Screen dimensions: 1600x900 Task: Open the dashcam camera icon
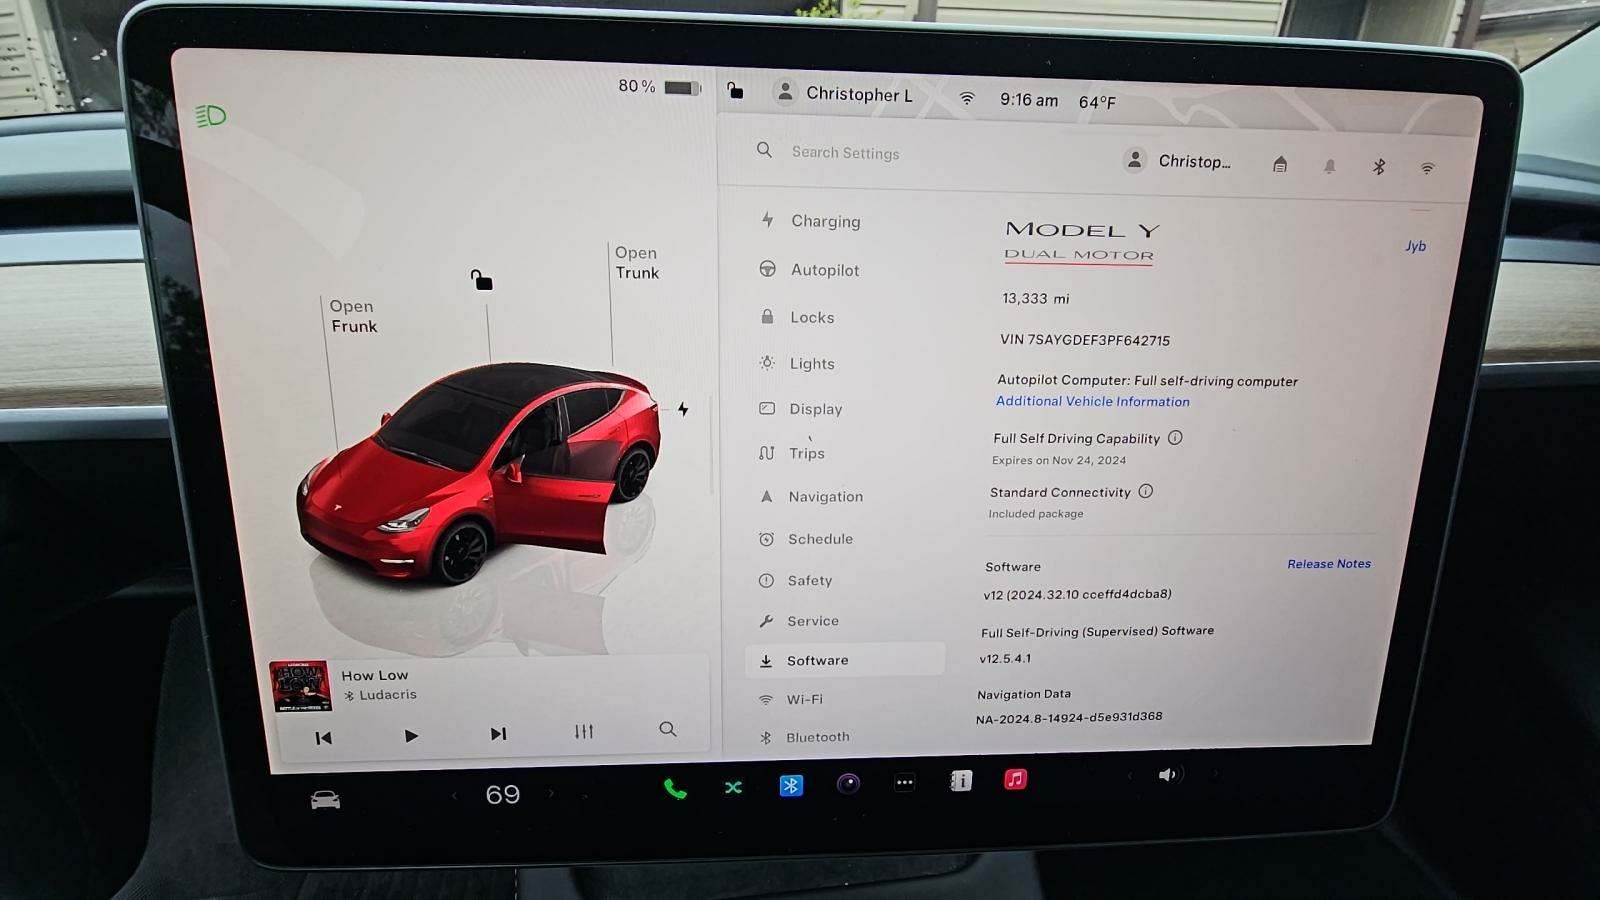pyautogui.click(x=848, y=784)
